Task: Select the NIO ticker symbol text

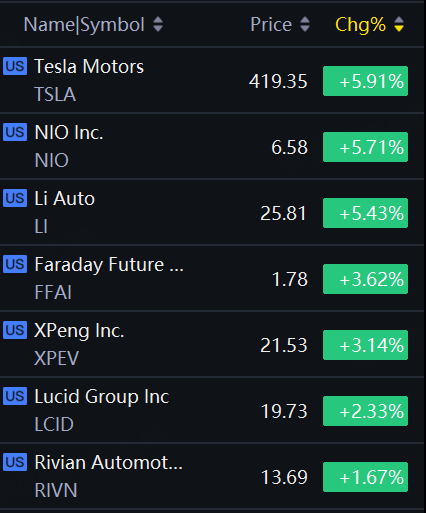Action: pyautogui.click(x=52, y=160)
